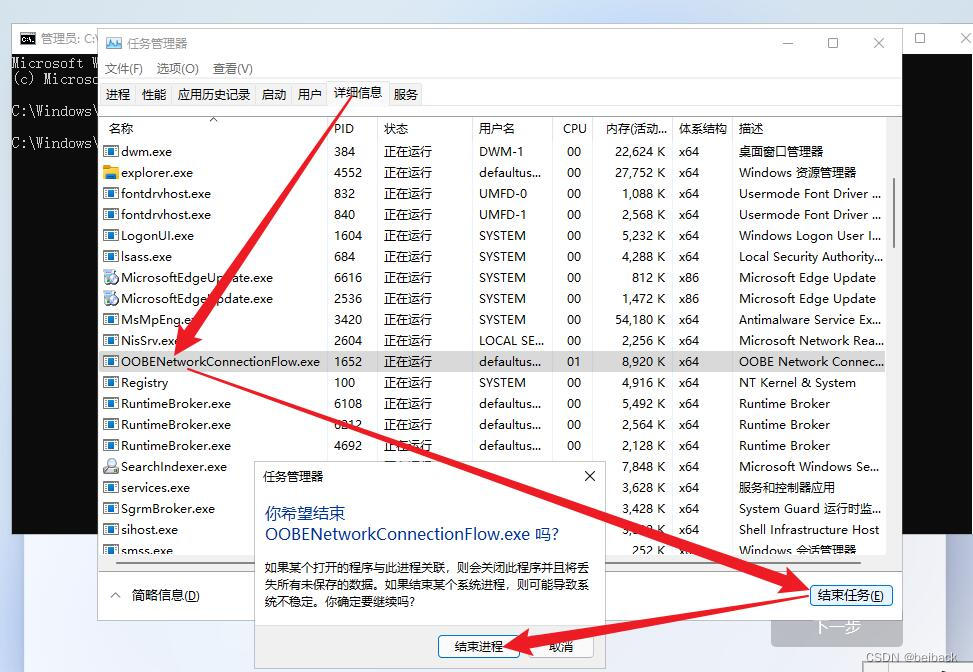Sort by the 状态 column header
The width and height of the screenshot is (973, 672).
point(425,128)
